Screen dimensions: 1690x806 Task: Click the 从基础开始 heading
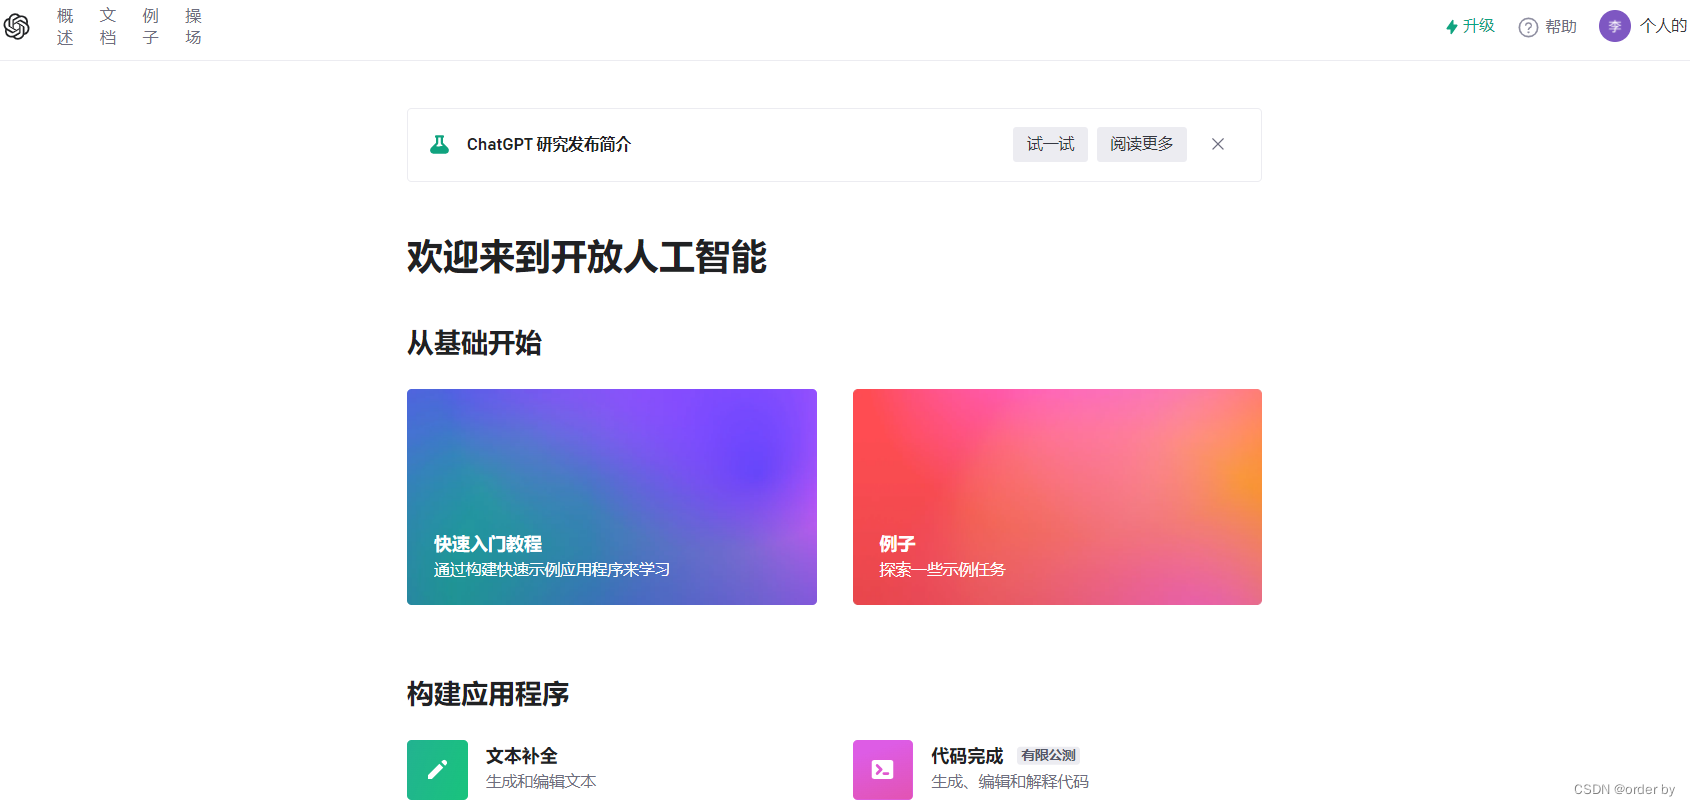[x=474, y=343]
